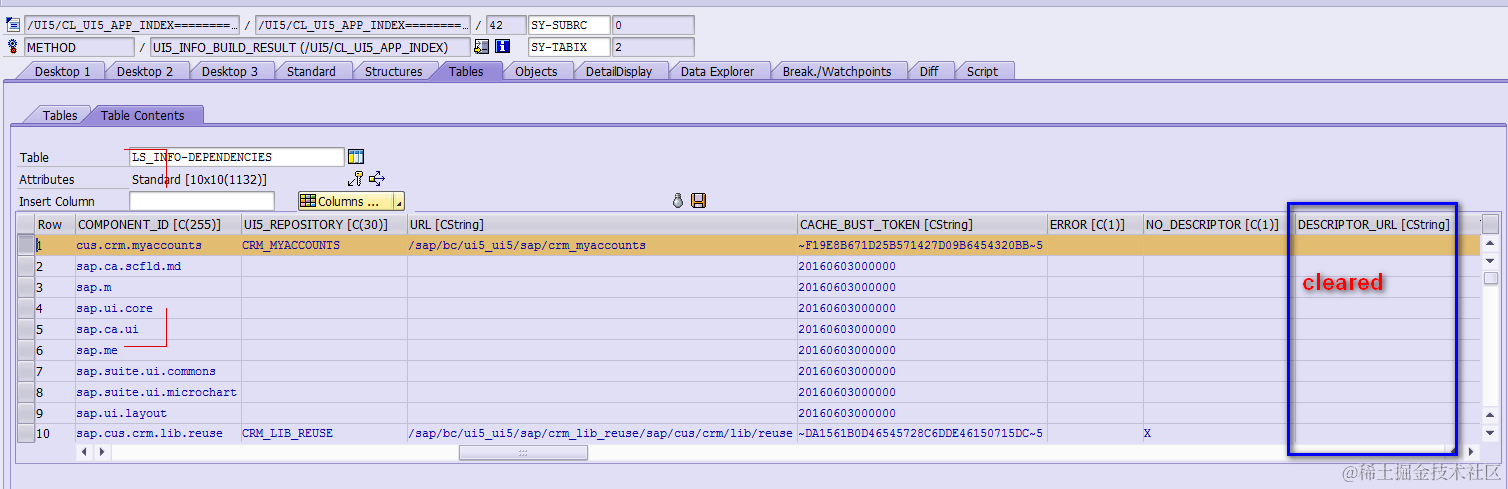Select row 7 via its row selector
The width and height of the screenshot is (1508, 489).
[26, 371]
